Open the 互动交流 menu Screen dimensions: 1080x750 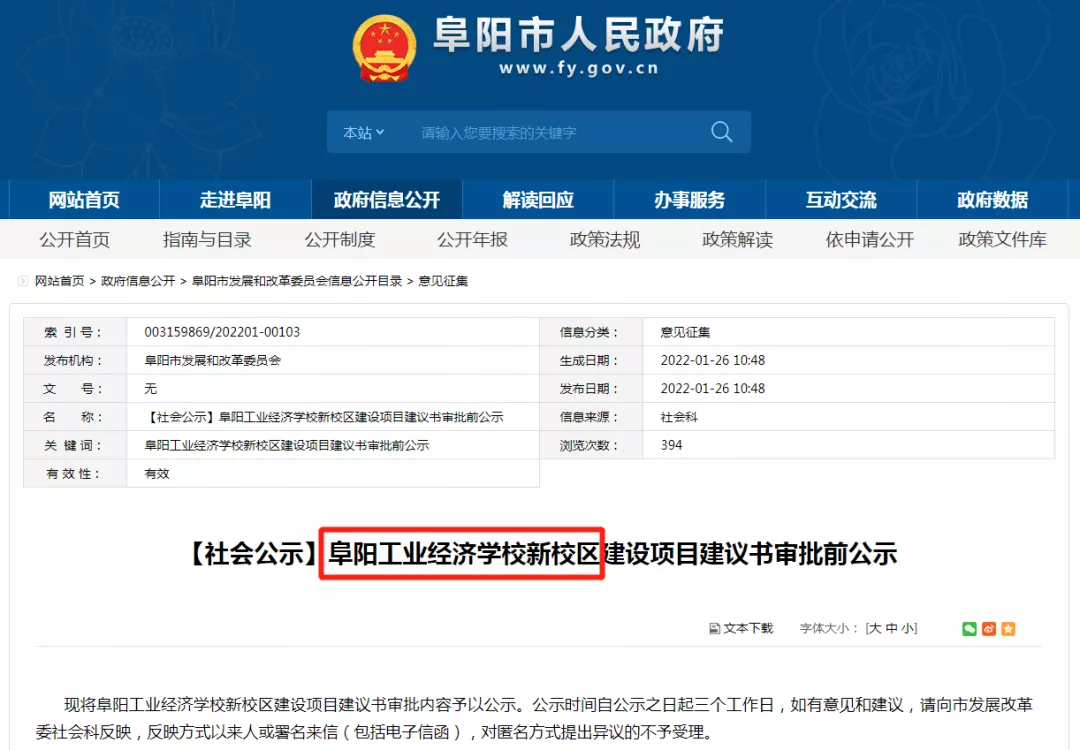click(x=843, y=200)
